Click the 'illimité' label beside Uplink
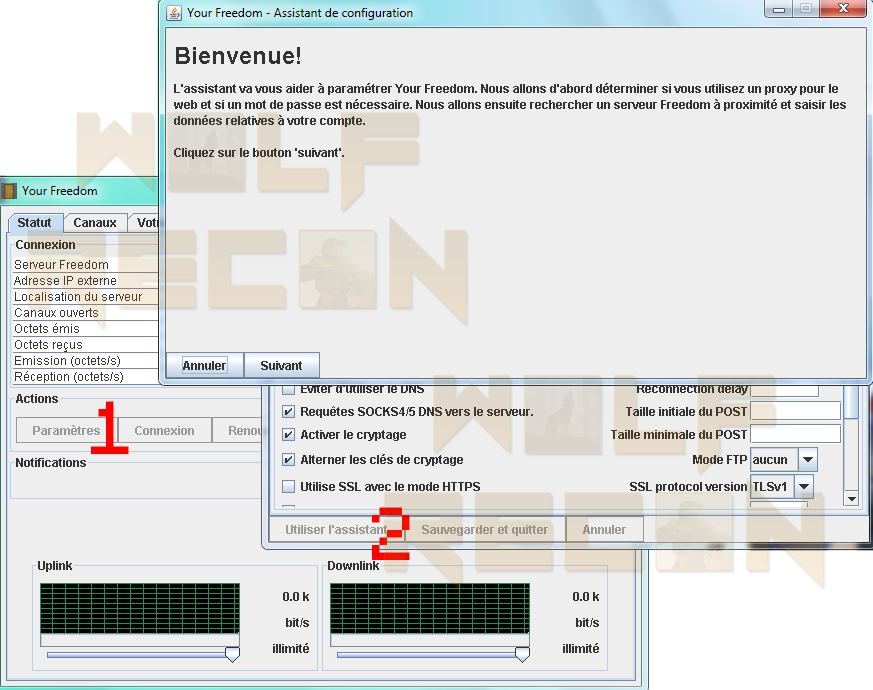Screen dimensions: 873x690 (x=291, y=649)
